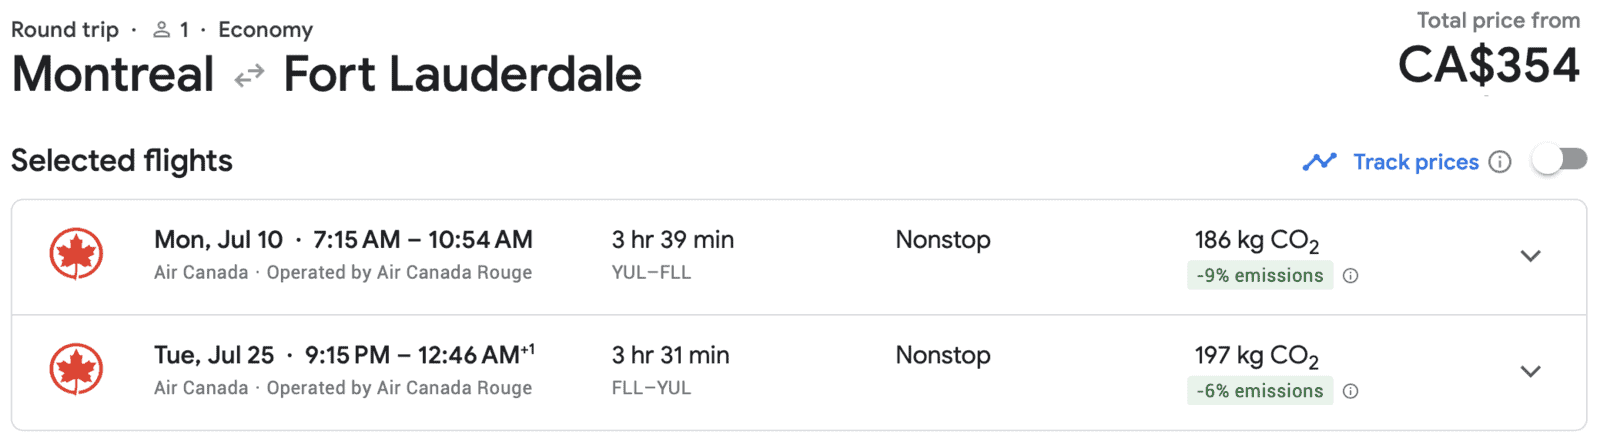Click the -6% emissions badge
The width and height of the screenshot is (1600, 445).
[x=1259, y=391]
